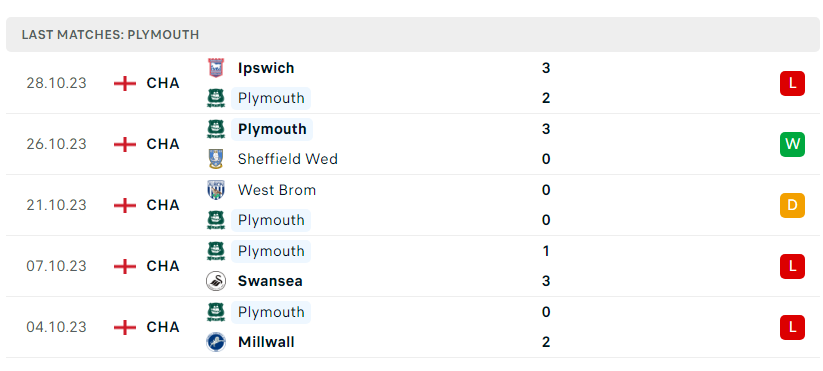Click the Last Matches: Plymouth header
The height and width of the screenshot is (371, 823).
pos(110,35)
